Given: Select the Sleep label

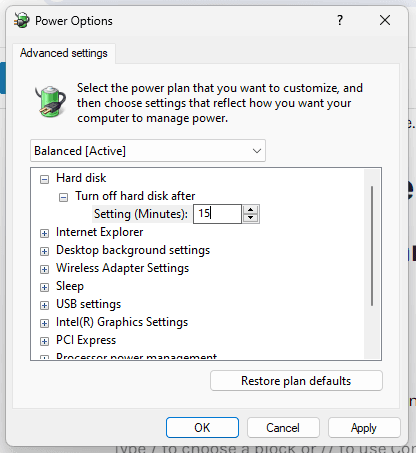Looking at the screenshot, I should coord(70,286).
